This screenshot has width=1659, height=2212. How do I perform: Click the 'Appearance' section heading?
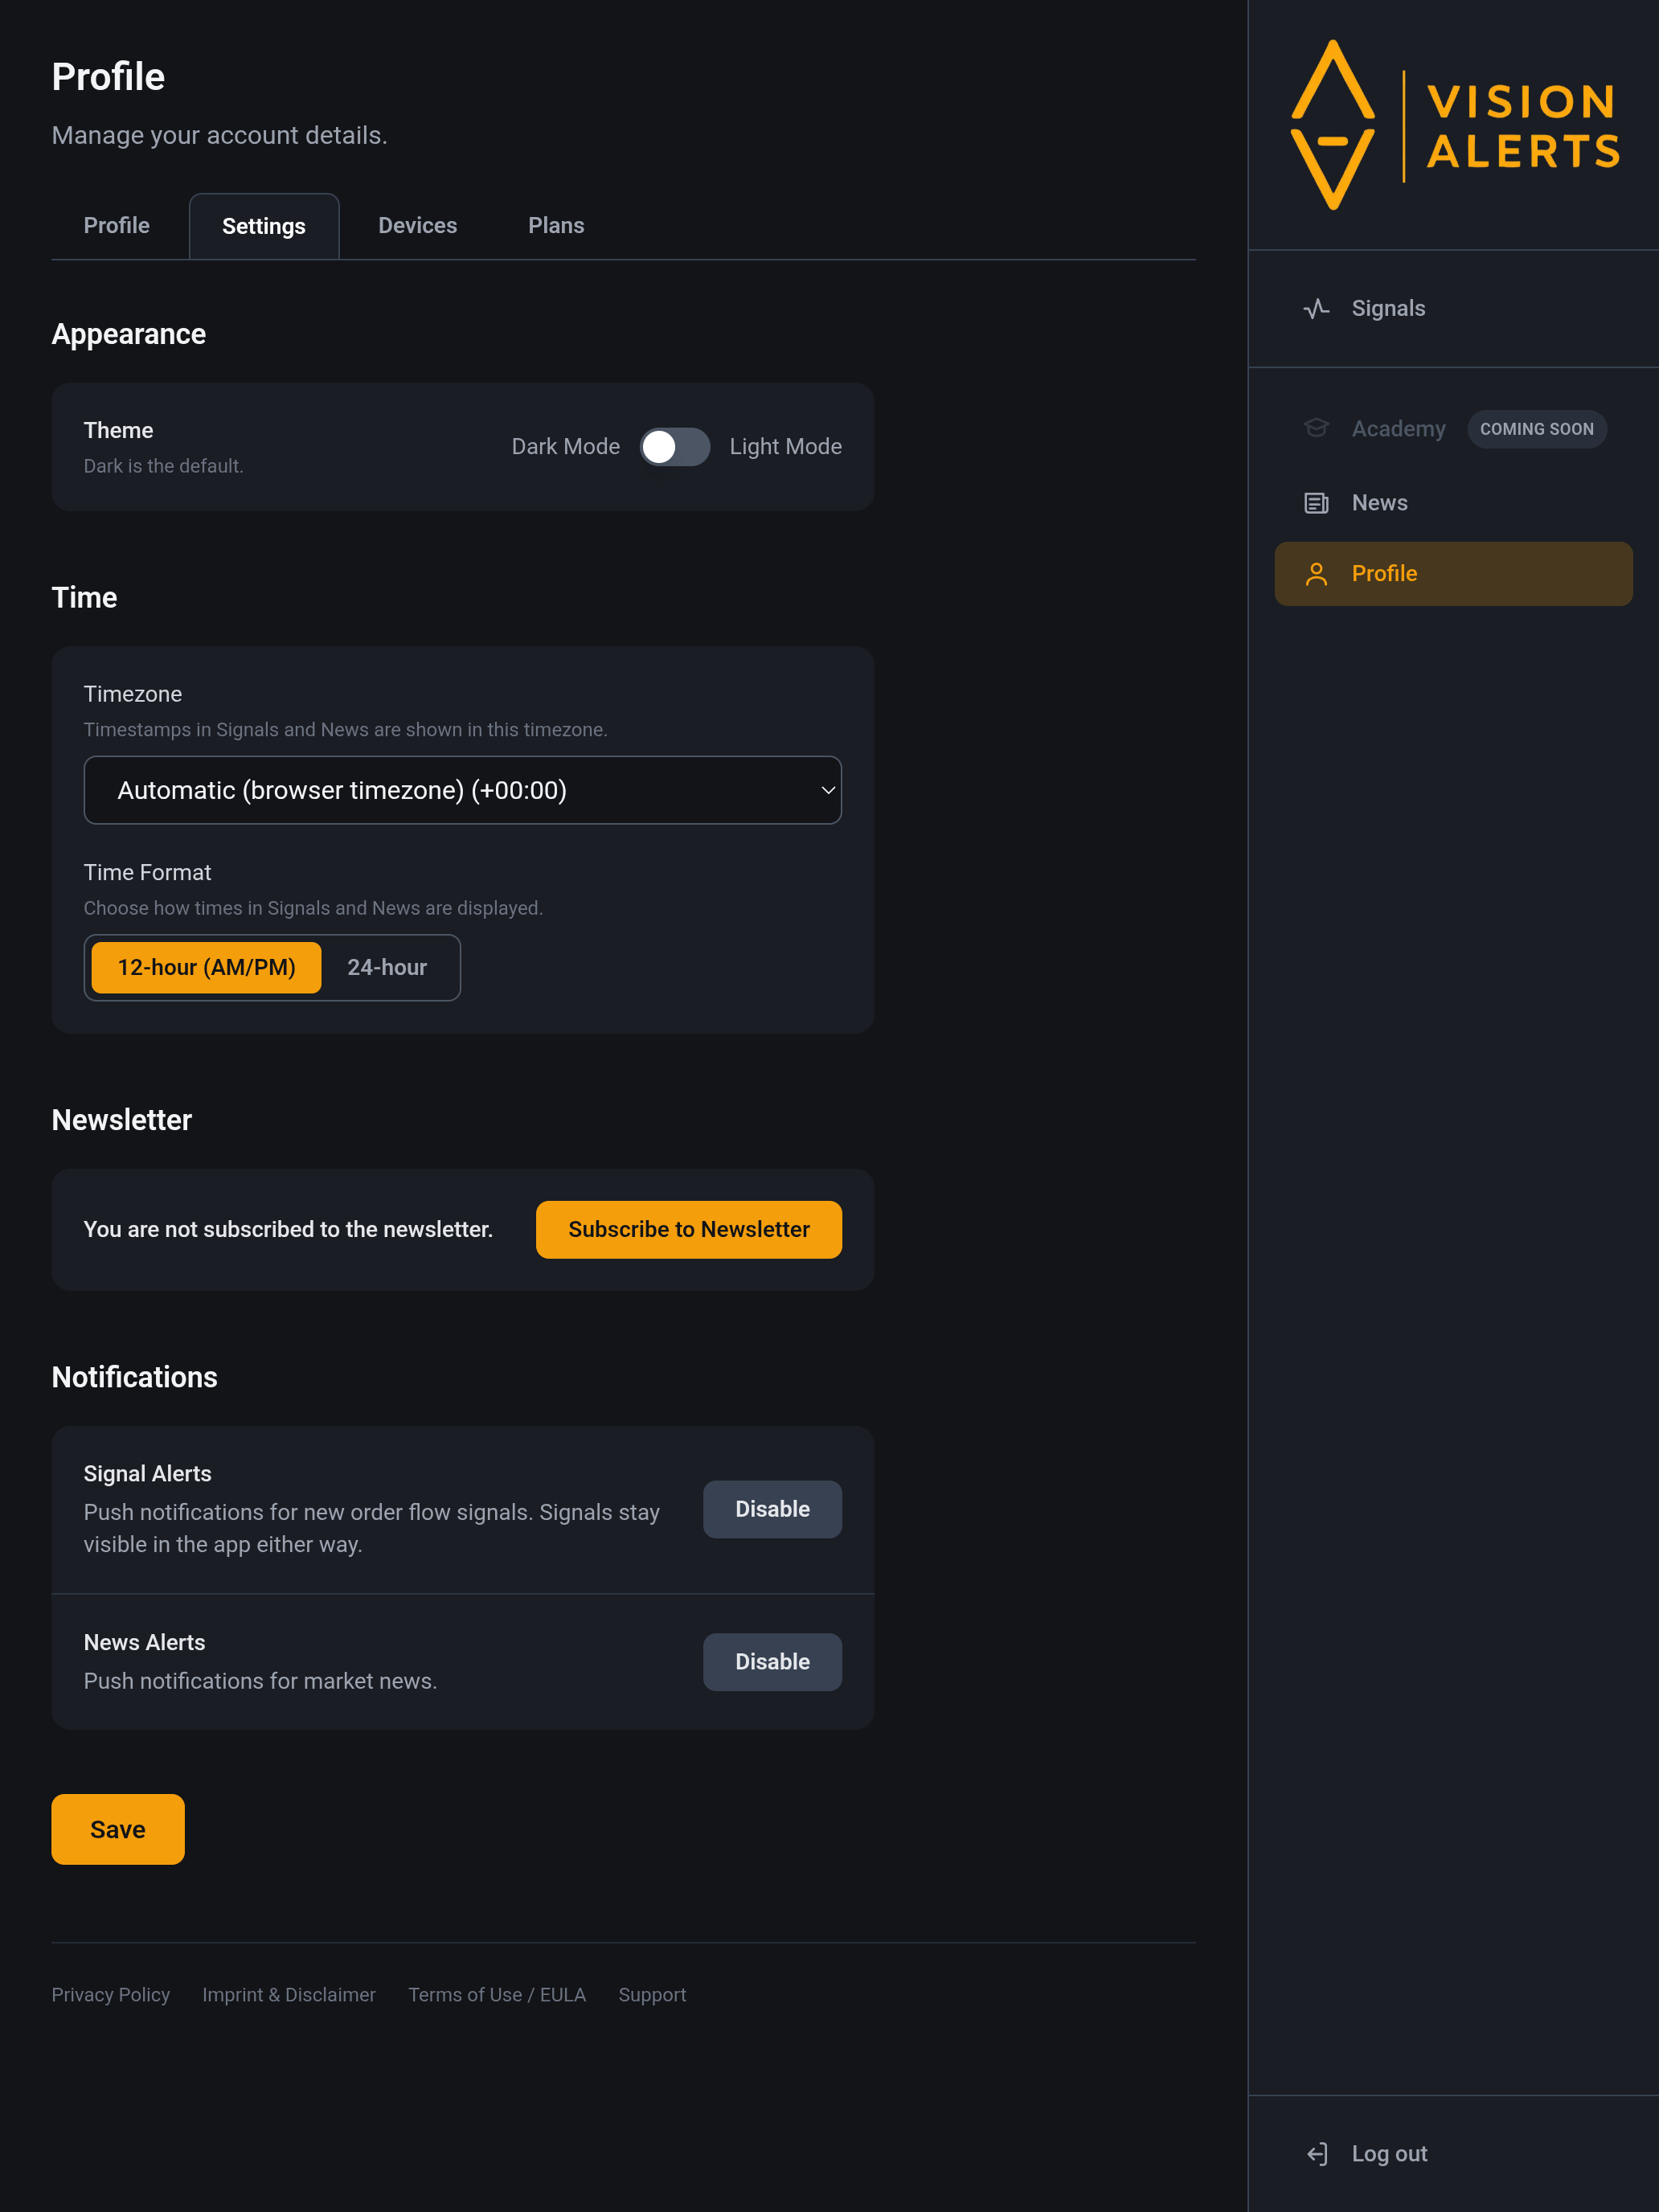[x=129, y=334]
